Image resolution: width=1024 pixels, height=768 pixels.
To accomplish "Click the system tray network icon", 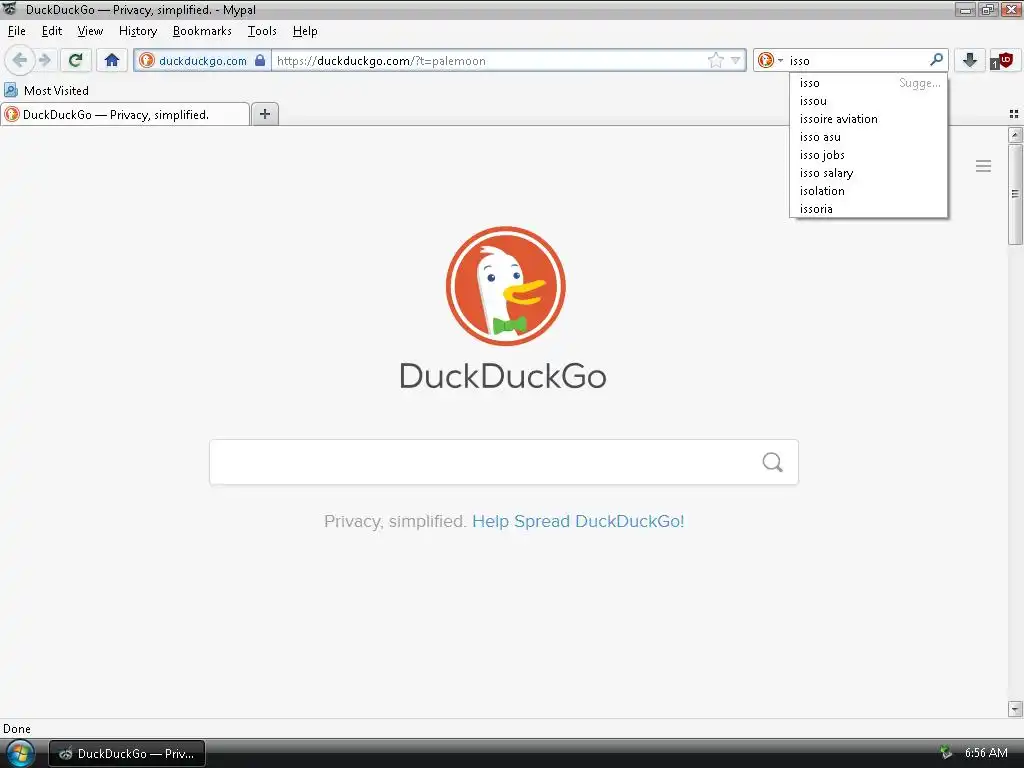I will (x=946, y=753).
